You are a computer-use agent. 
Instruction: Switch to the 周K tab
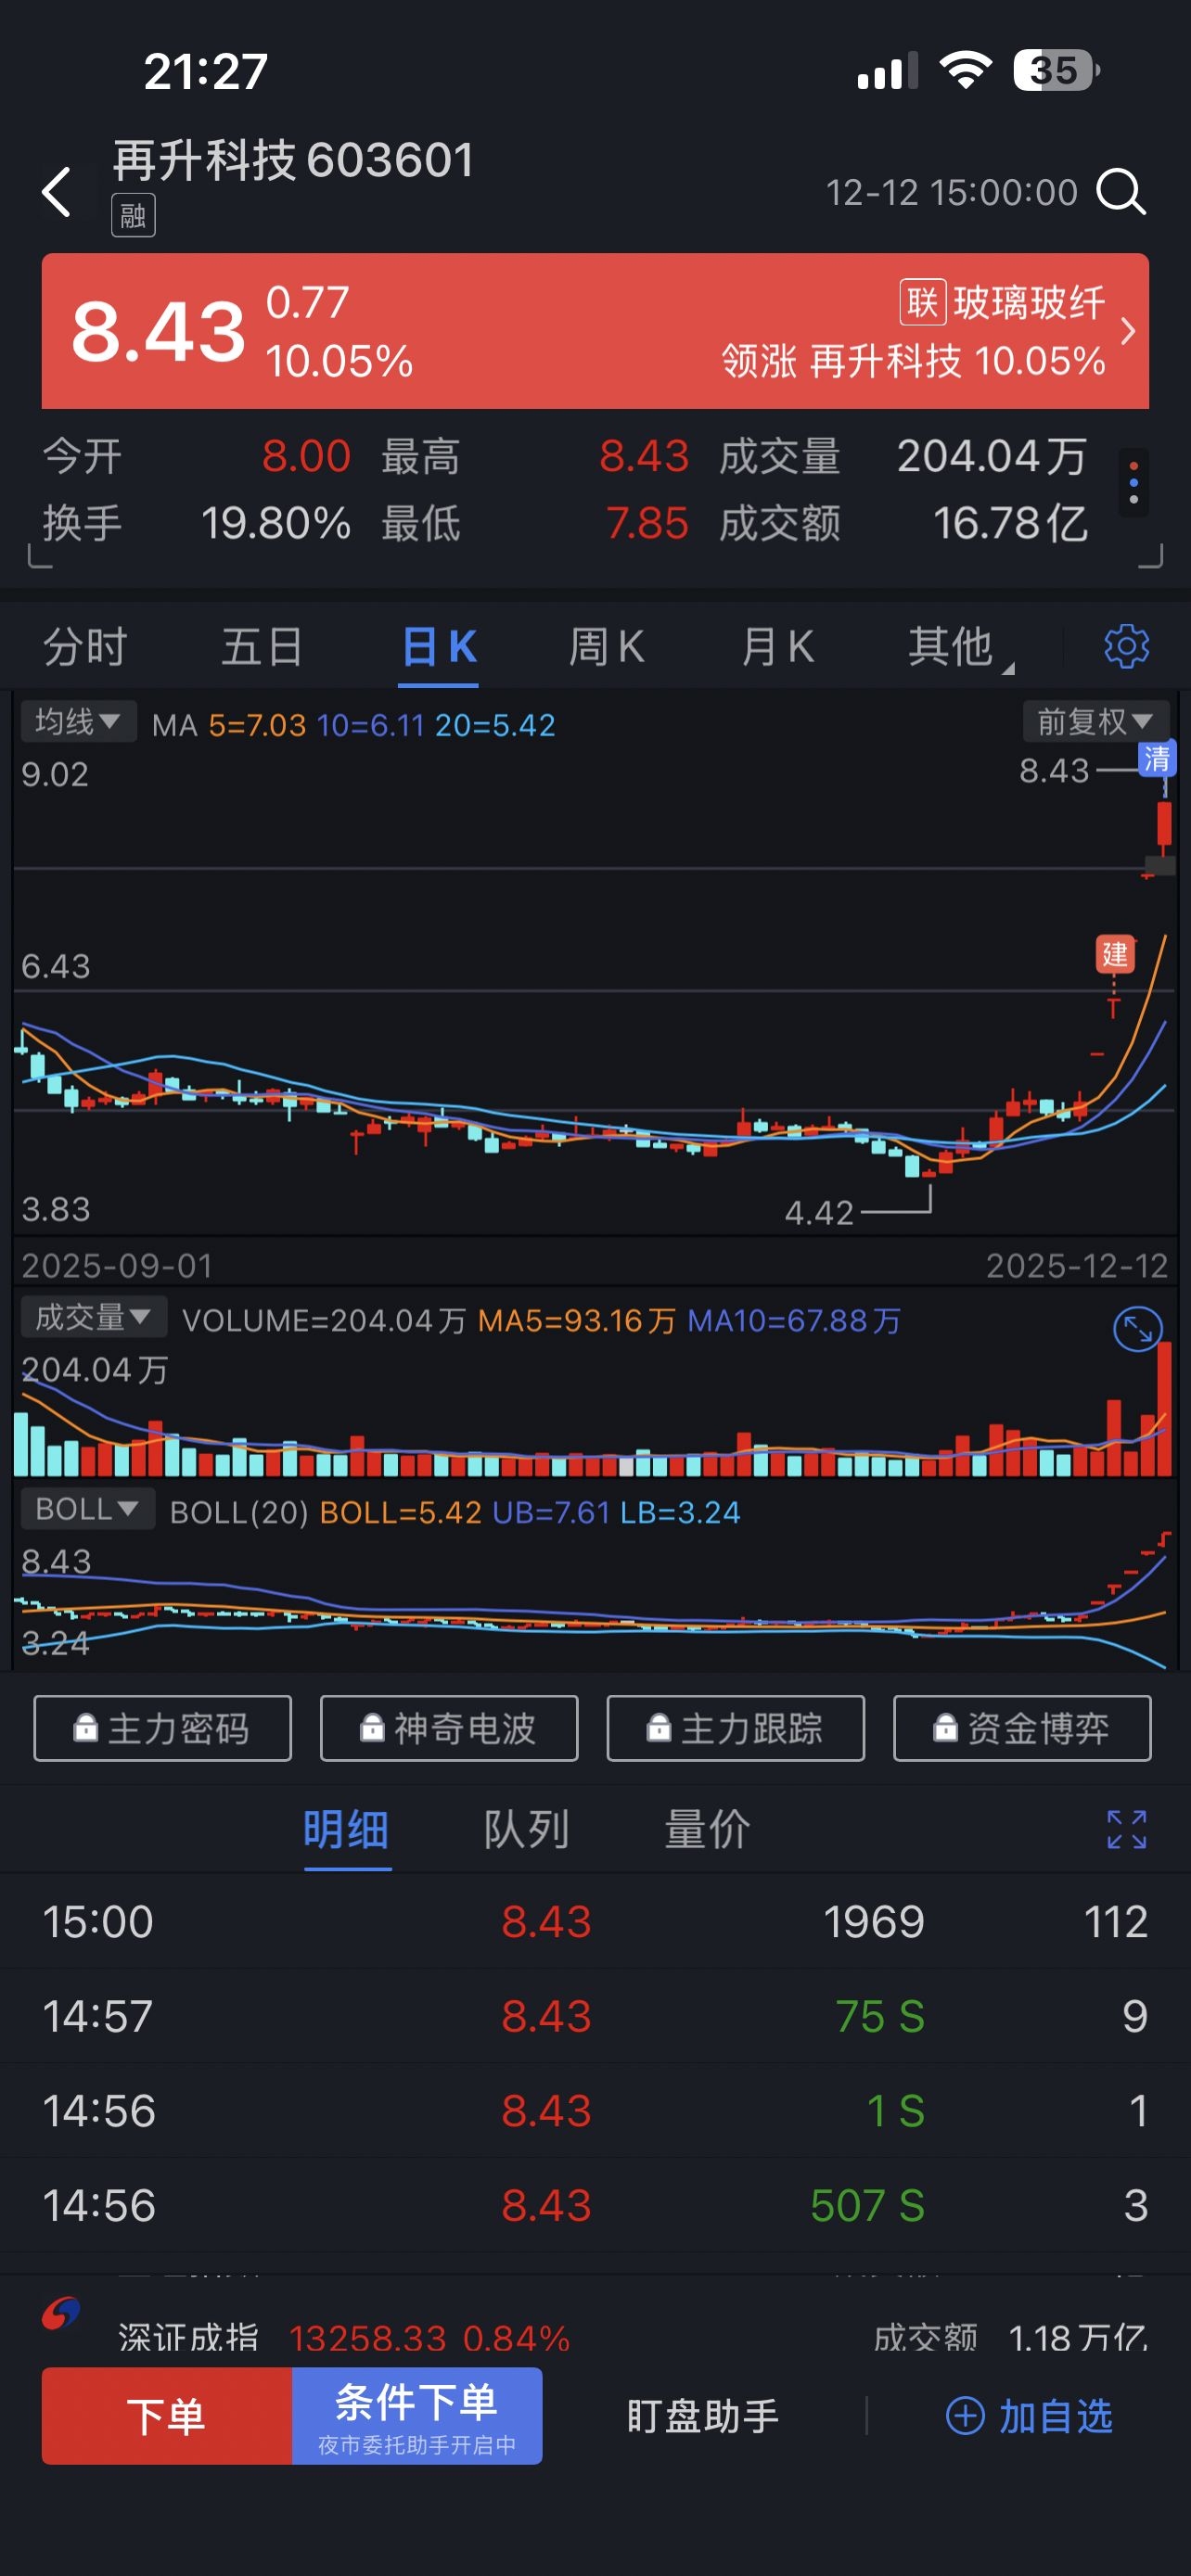(x=606, y=646)
